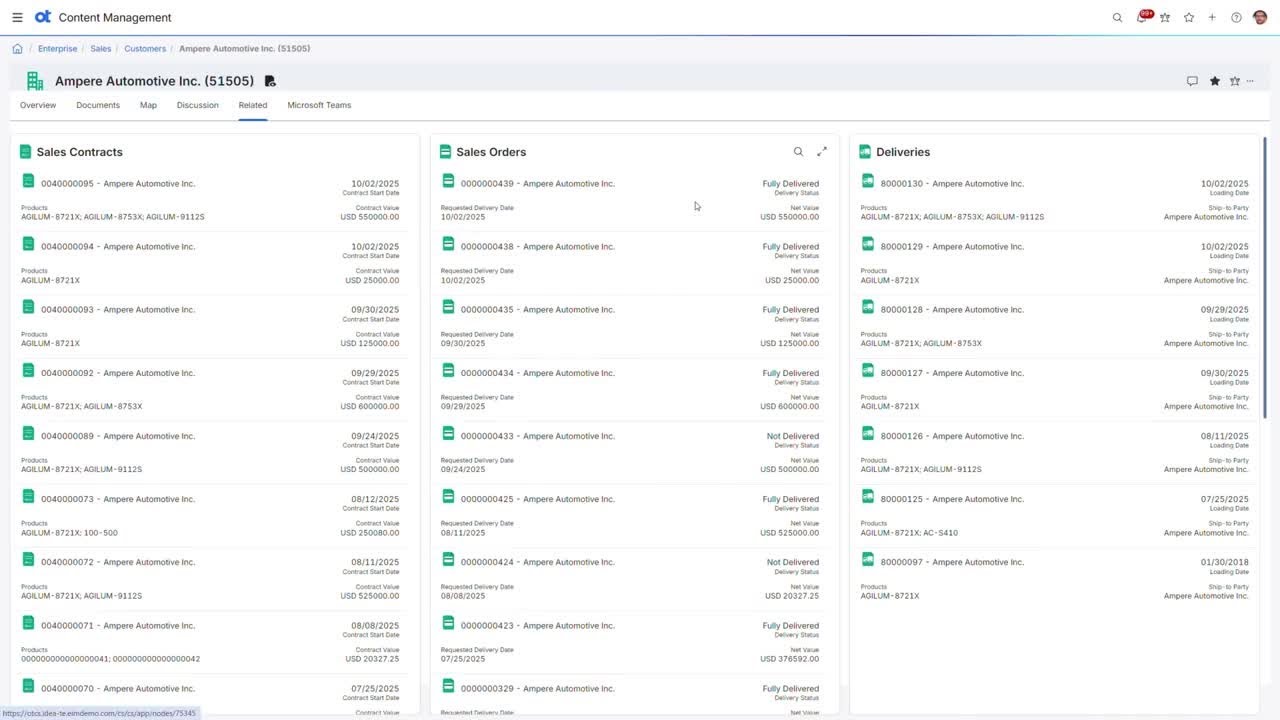Click the OpenText logo icon
1280x720 pixels.
pos(43,17)
